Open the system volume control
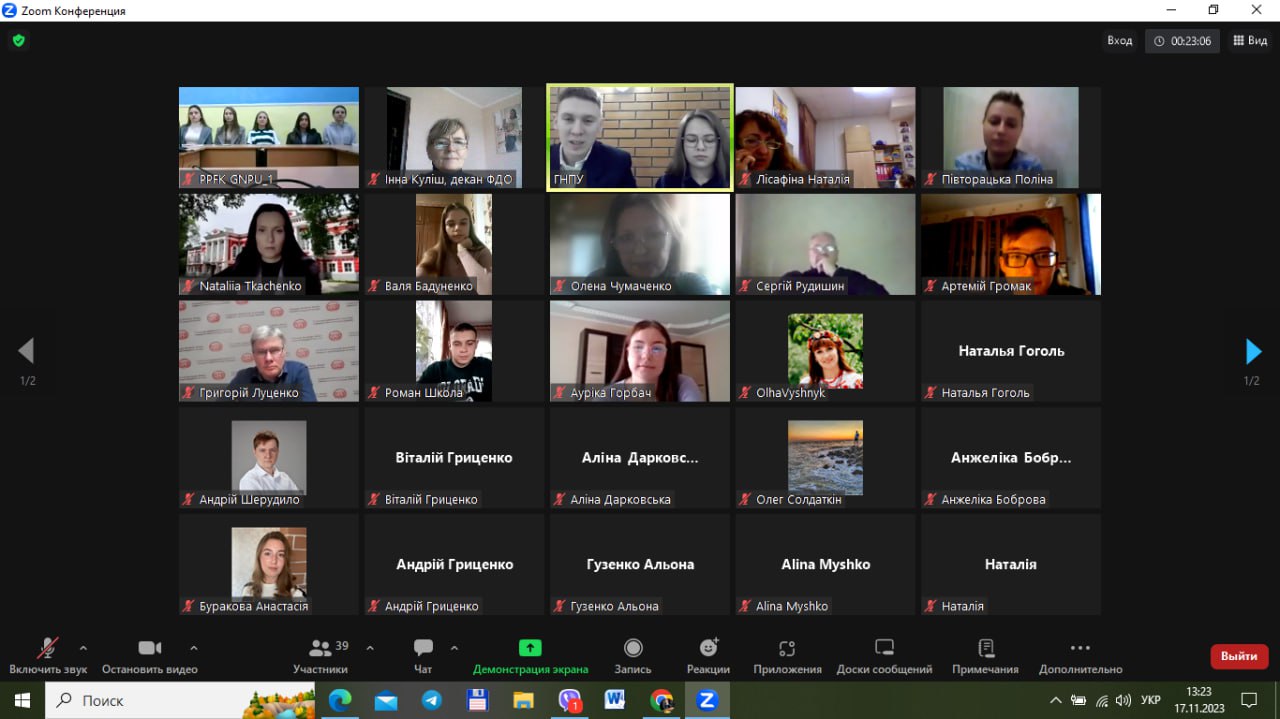 tap(1123, 701)
